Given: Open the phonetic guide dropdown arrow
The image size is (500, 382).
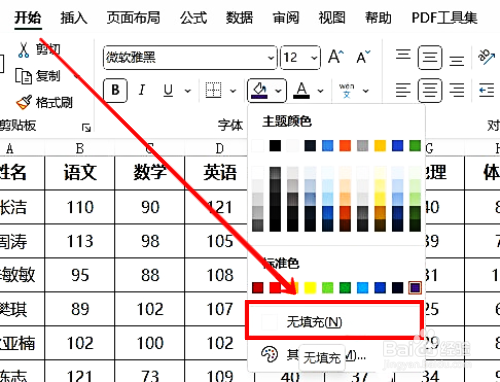Looking at the screenshot, I should click(366, 91).
